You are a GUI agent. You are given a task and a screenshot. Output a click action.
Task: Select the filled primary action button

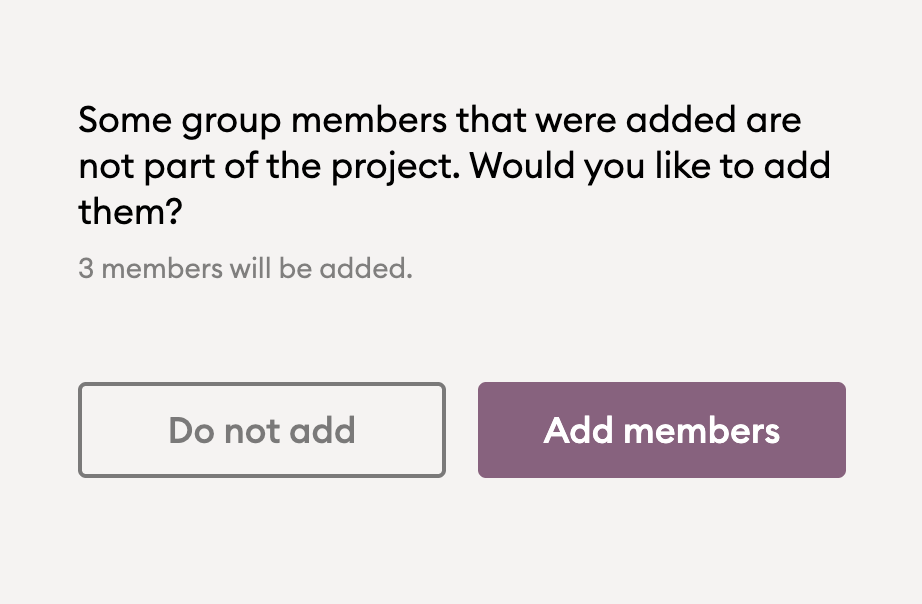point(661,430)
